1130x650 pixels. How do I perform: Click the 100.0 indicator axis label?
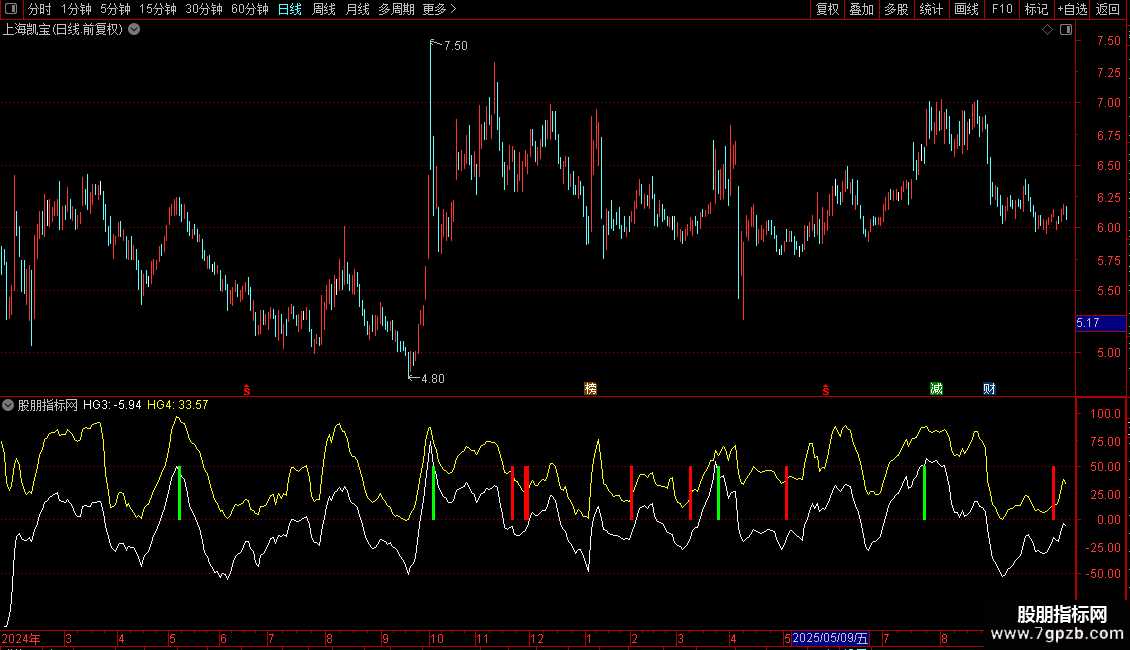click(1105, 414)
